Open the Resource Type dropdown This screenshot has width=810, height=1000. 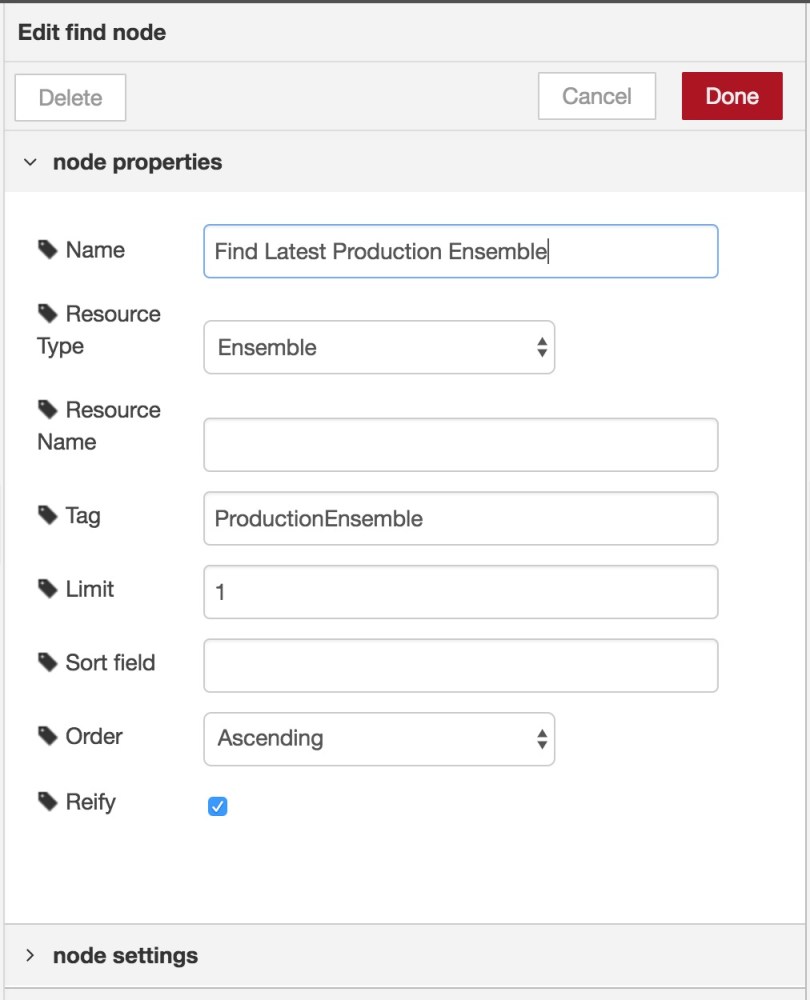[x=378, y=346]
